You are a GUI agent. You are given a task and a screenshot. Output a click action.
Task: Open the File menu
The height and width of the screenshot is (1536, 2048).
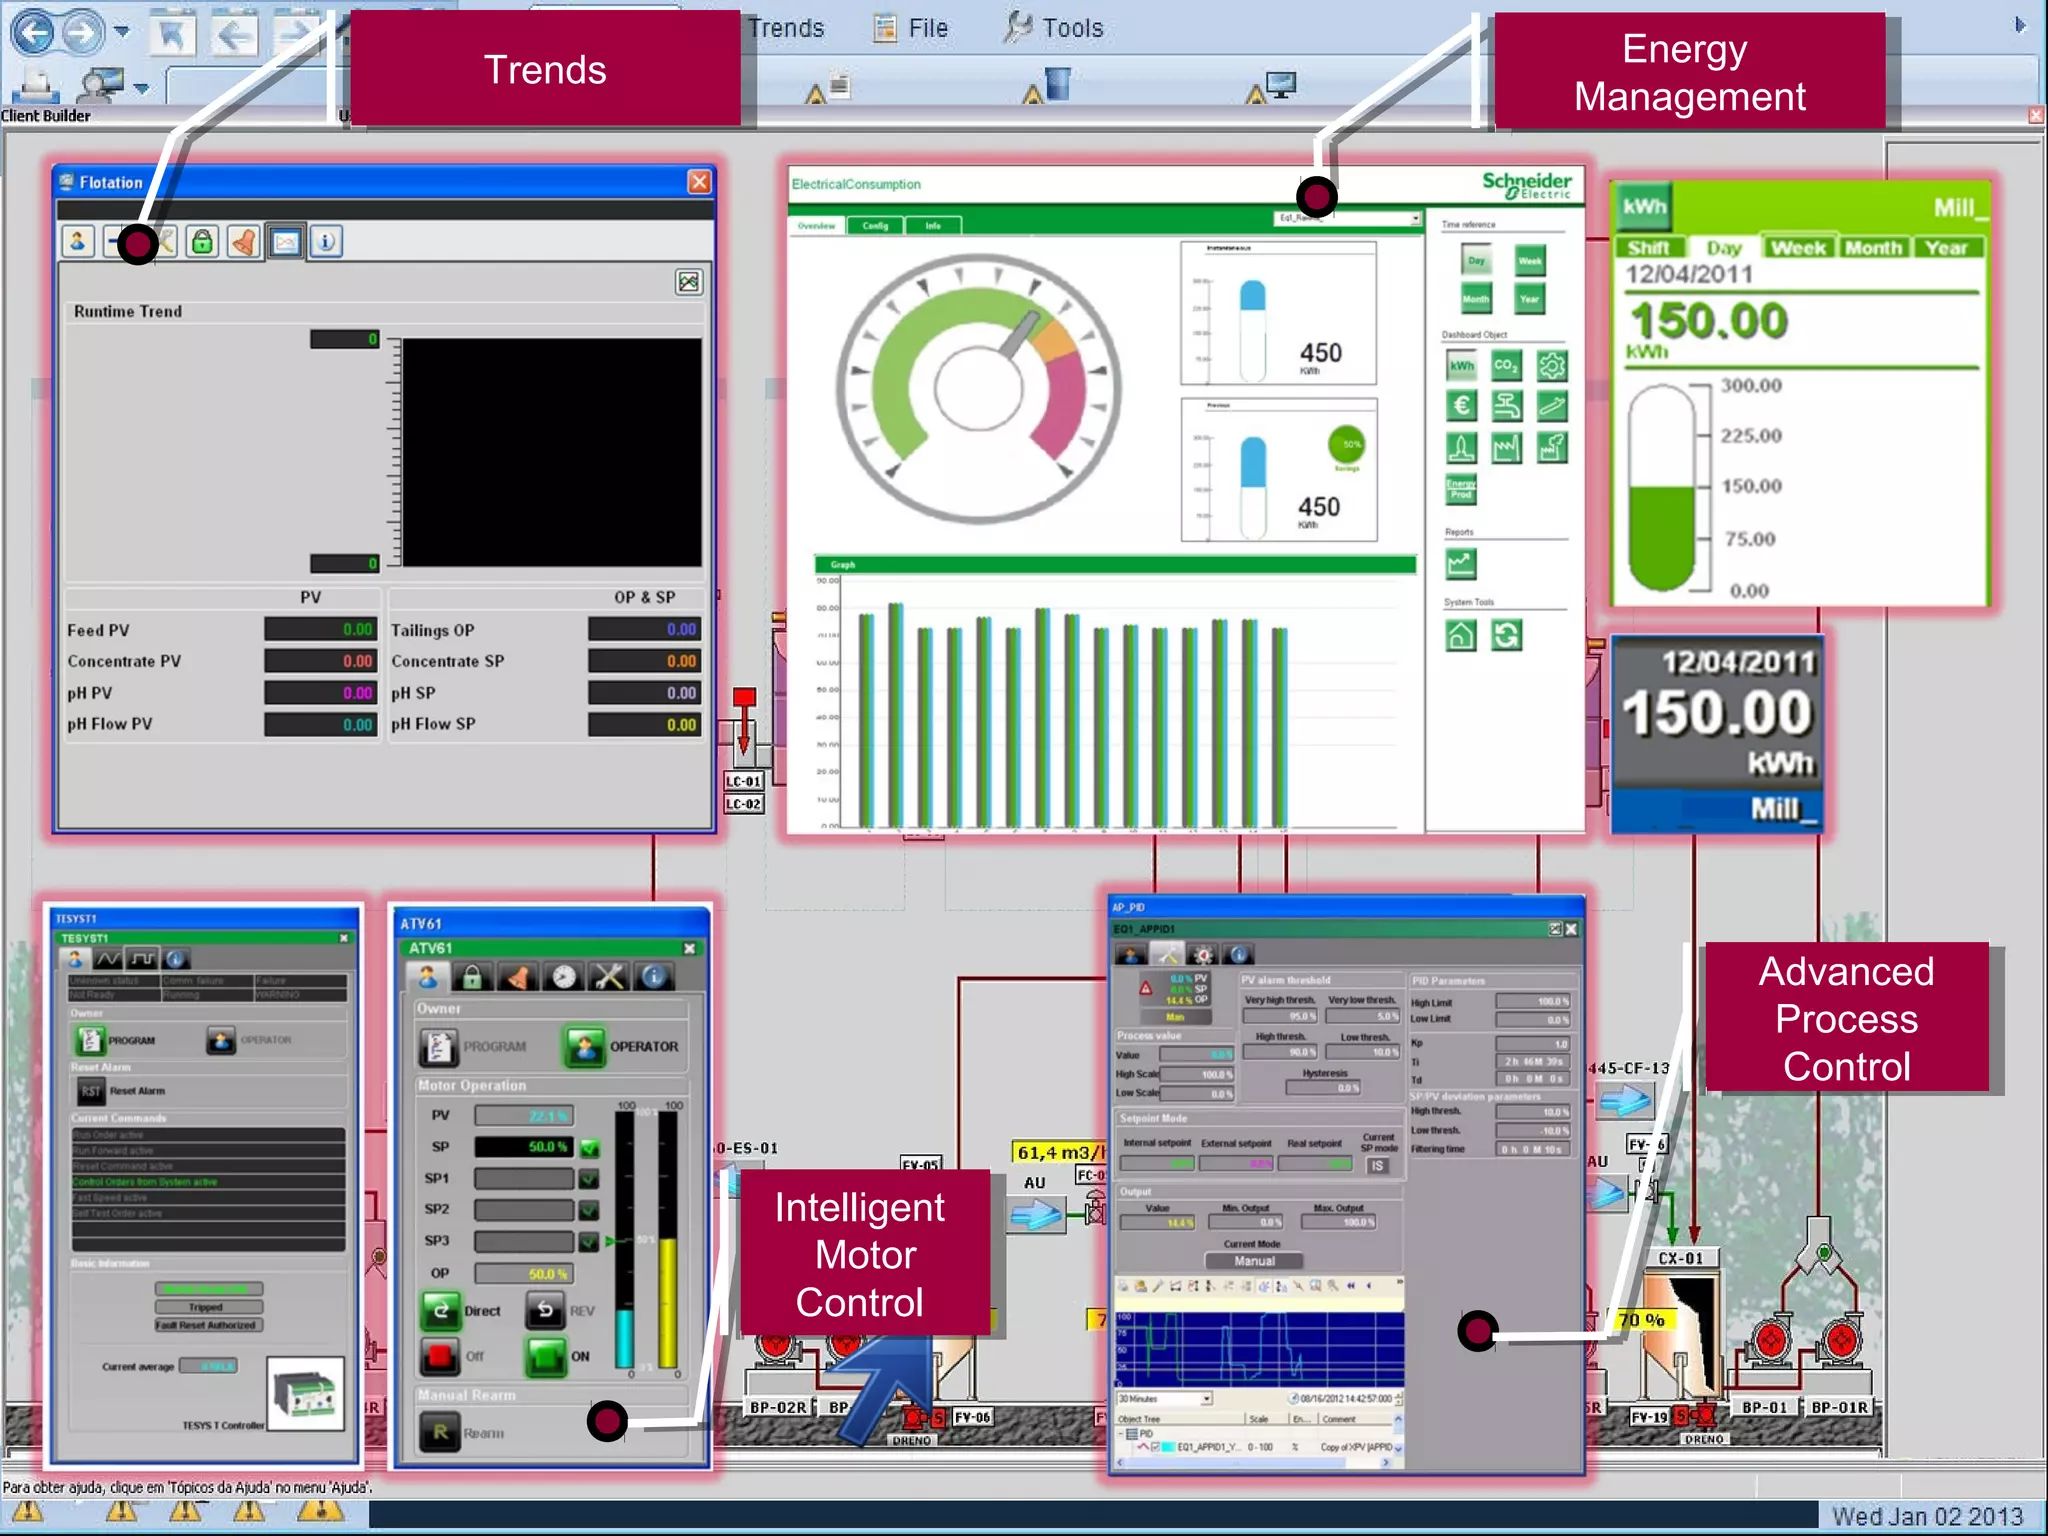click(912, 28)
